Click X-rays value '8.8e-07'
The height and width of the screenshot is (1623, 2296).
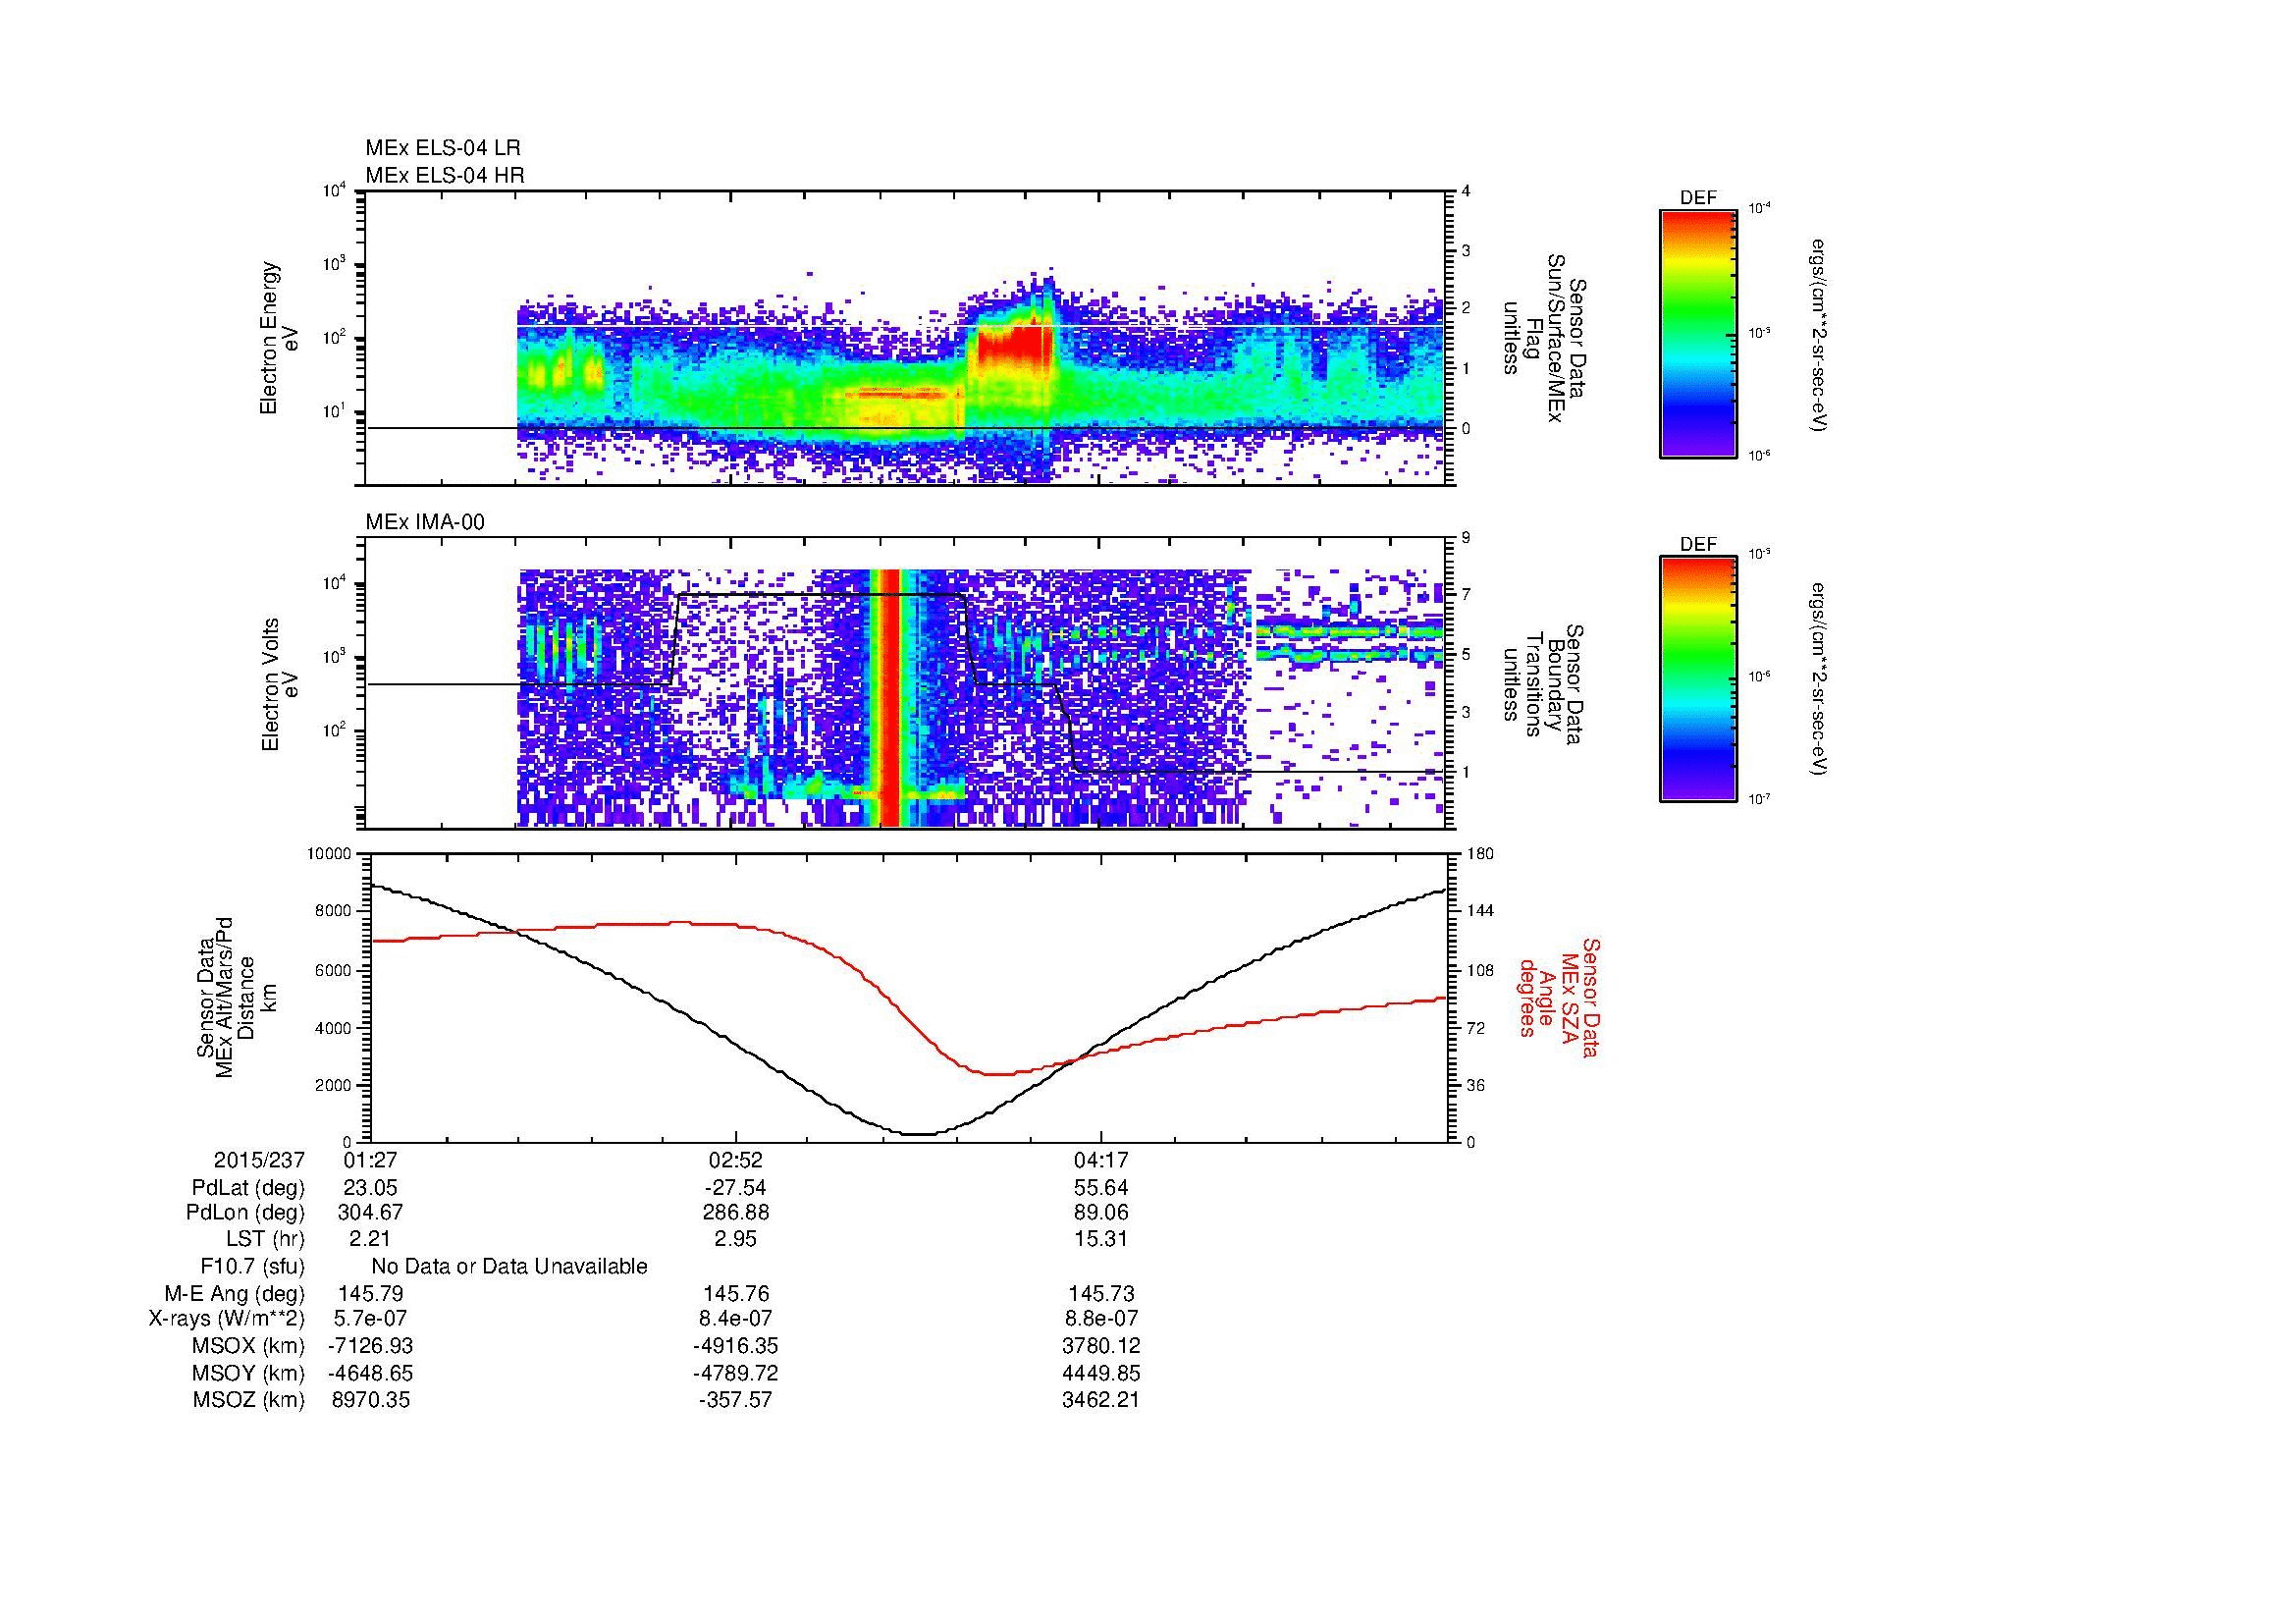[1101, 1320]
